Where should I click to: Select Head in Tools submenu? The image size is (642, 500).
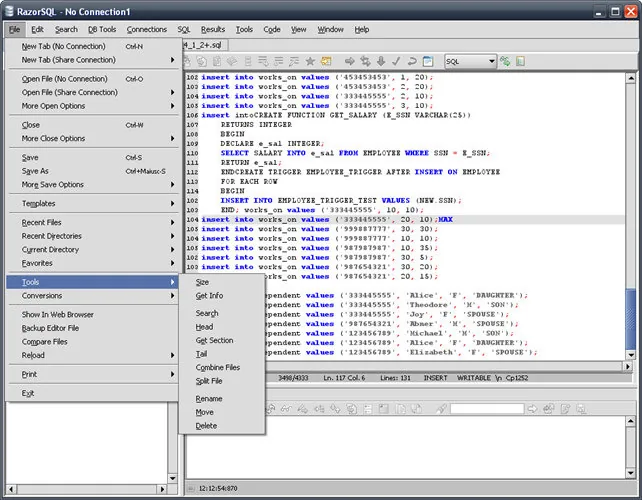pos(222,327)
